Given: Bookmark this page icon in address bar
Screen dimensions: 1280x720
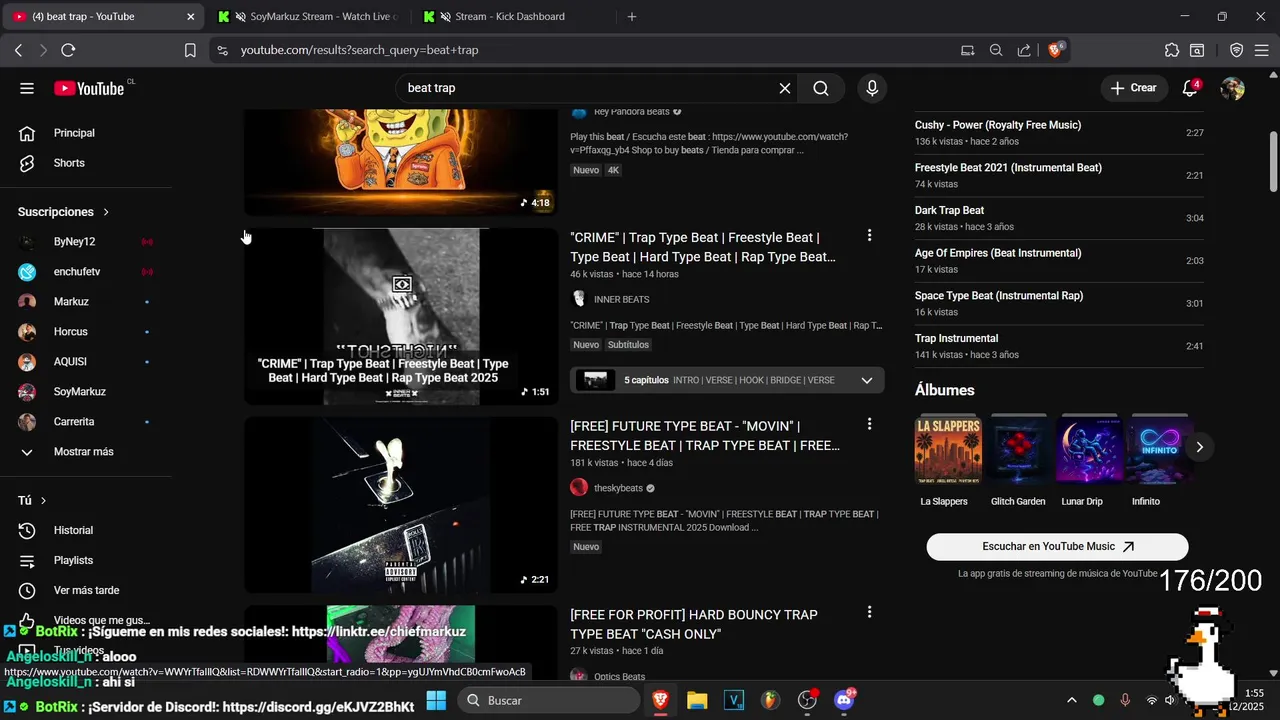Looking at the screenshot, I should [x=190, y=50].
